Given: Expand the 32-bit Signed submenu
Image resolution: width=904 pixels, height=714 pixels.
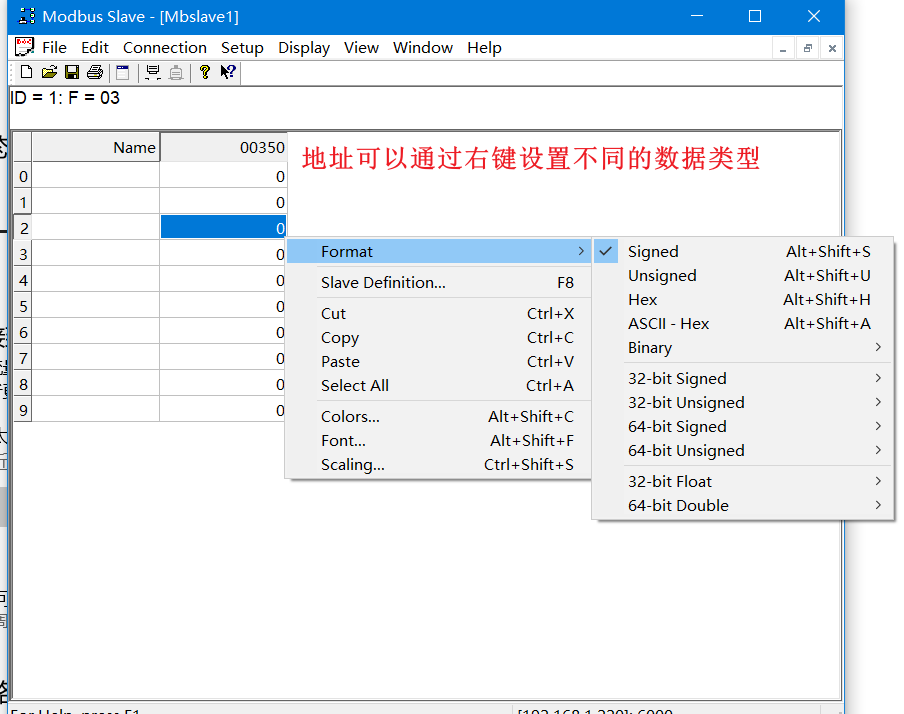Looking at the screenshot, I should (x=743, y=378).
